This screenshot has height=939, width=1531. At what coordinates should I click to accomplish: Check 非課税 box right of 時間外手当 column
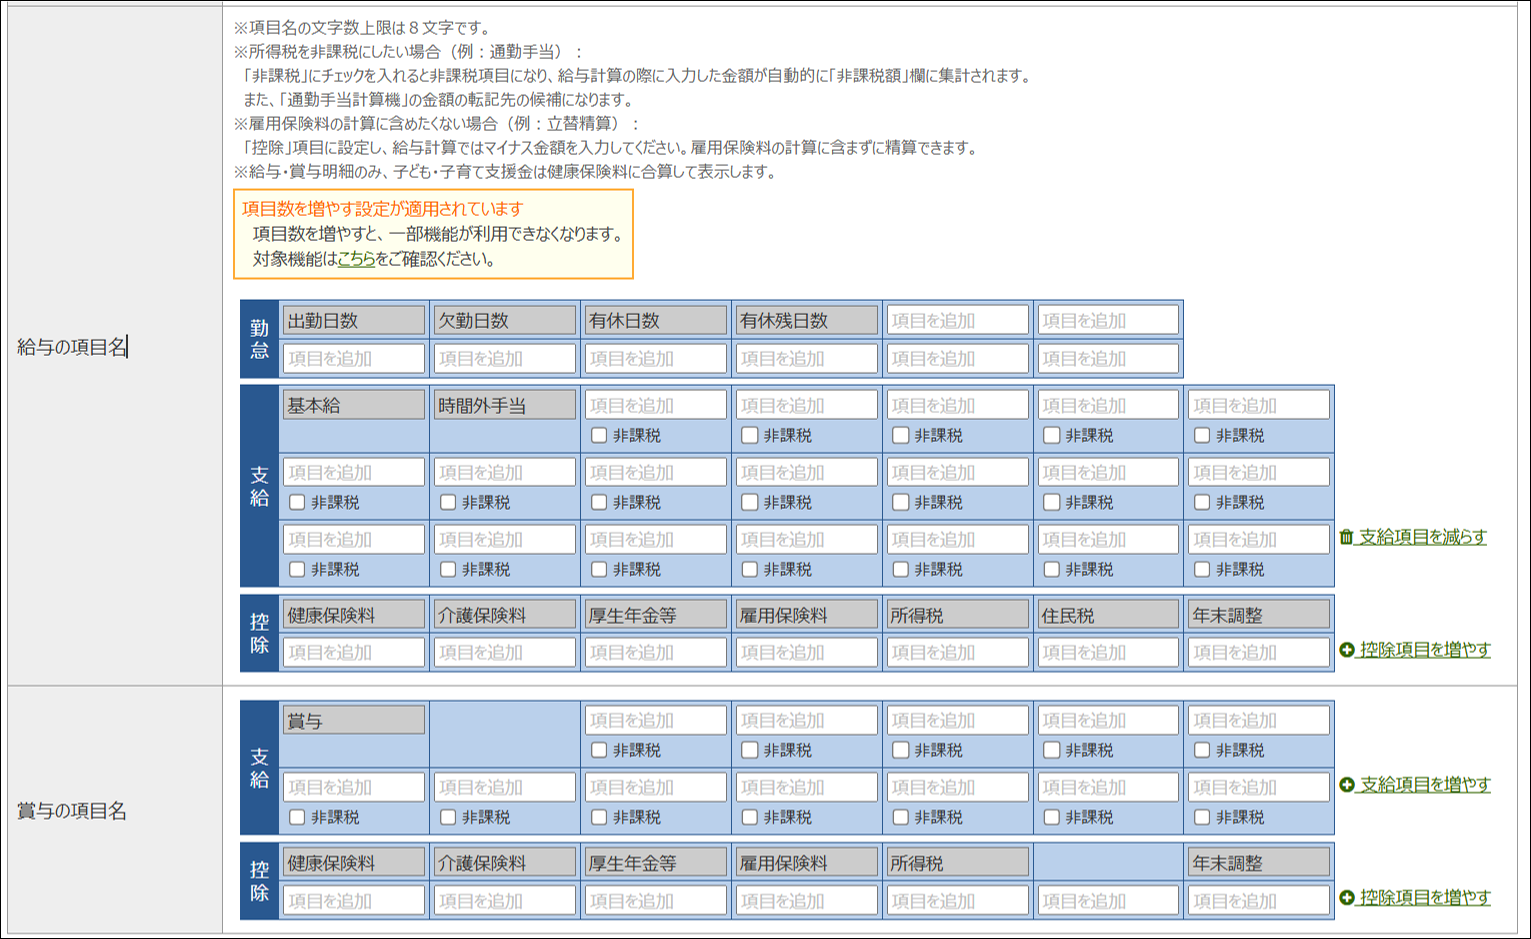point(599,436)
